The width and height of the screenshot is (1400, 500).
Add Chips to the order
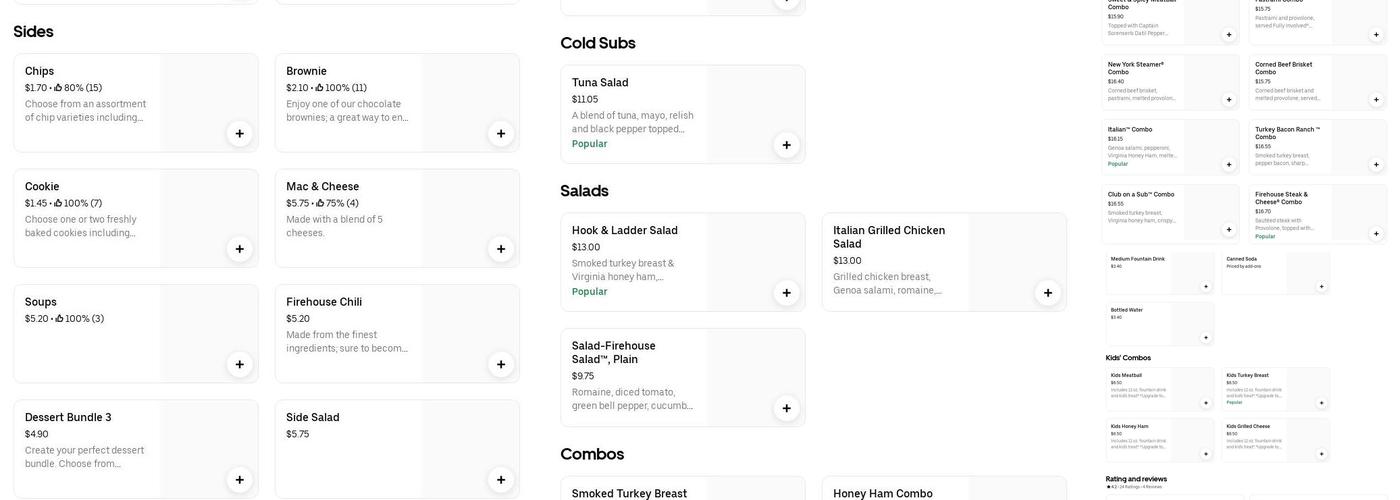pyautogui.click(x=239, y=134)
